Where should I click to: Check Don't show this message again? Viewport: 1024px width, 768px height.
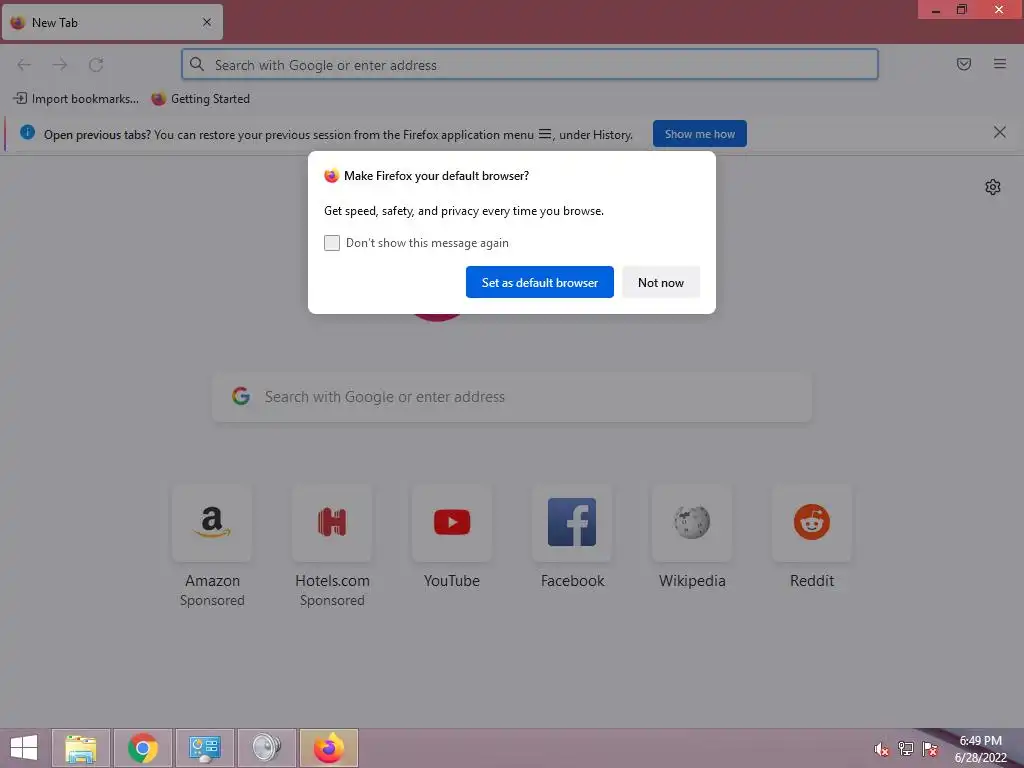(x=332, y=243)
